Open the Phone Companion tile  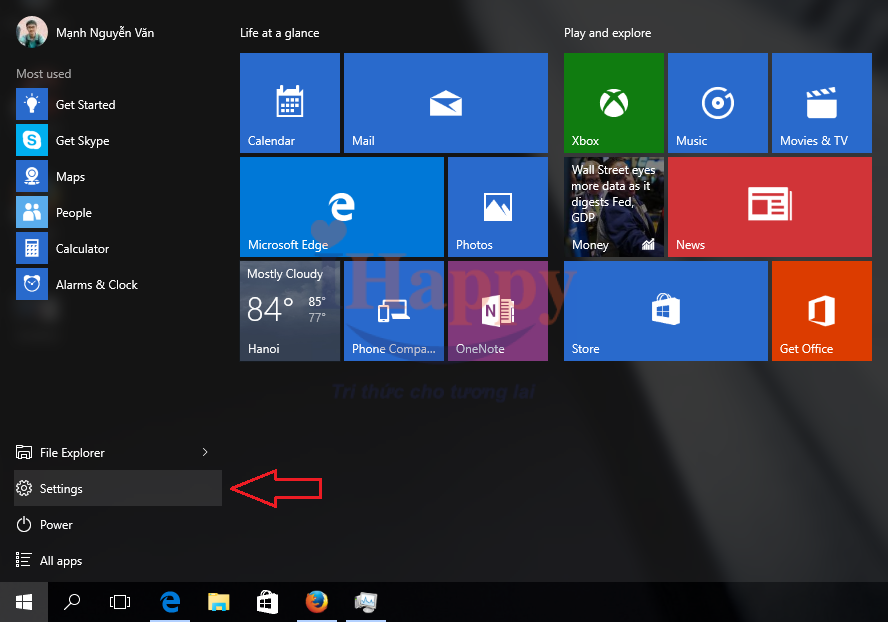[394, 311]
